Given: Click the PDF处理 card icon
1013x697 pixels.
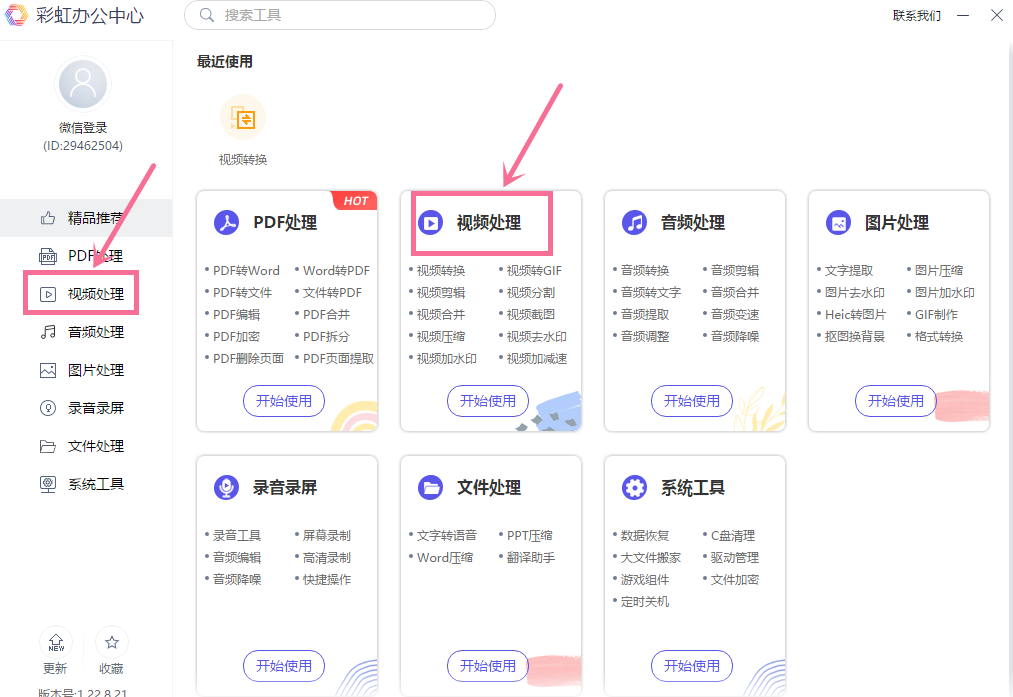Looking at the screenshot, I should [227, 222].
